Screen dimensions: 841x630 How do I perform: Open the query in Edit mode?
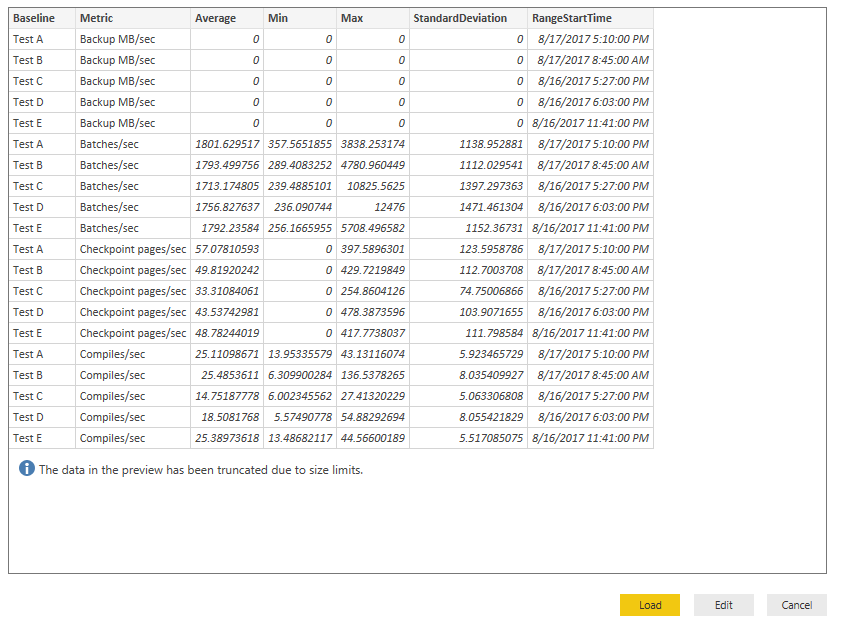[723, 605]
